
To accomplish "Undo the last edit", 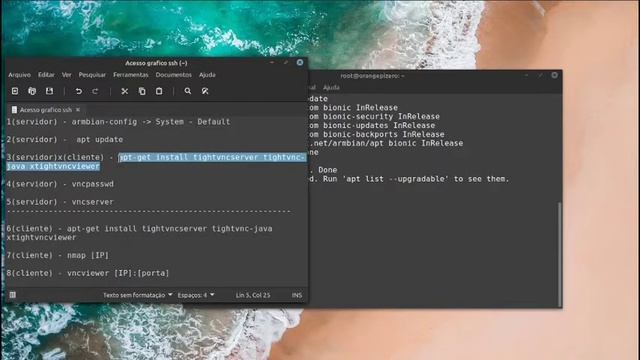I will [x=78, y=91].
